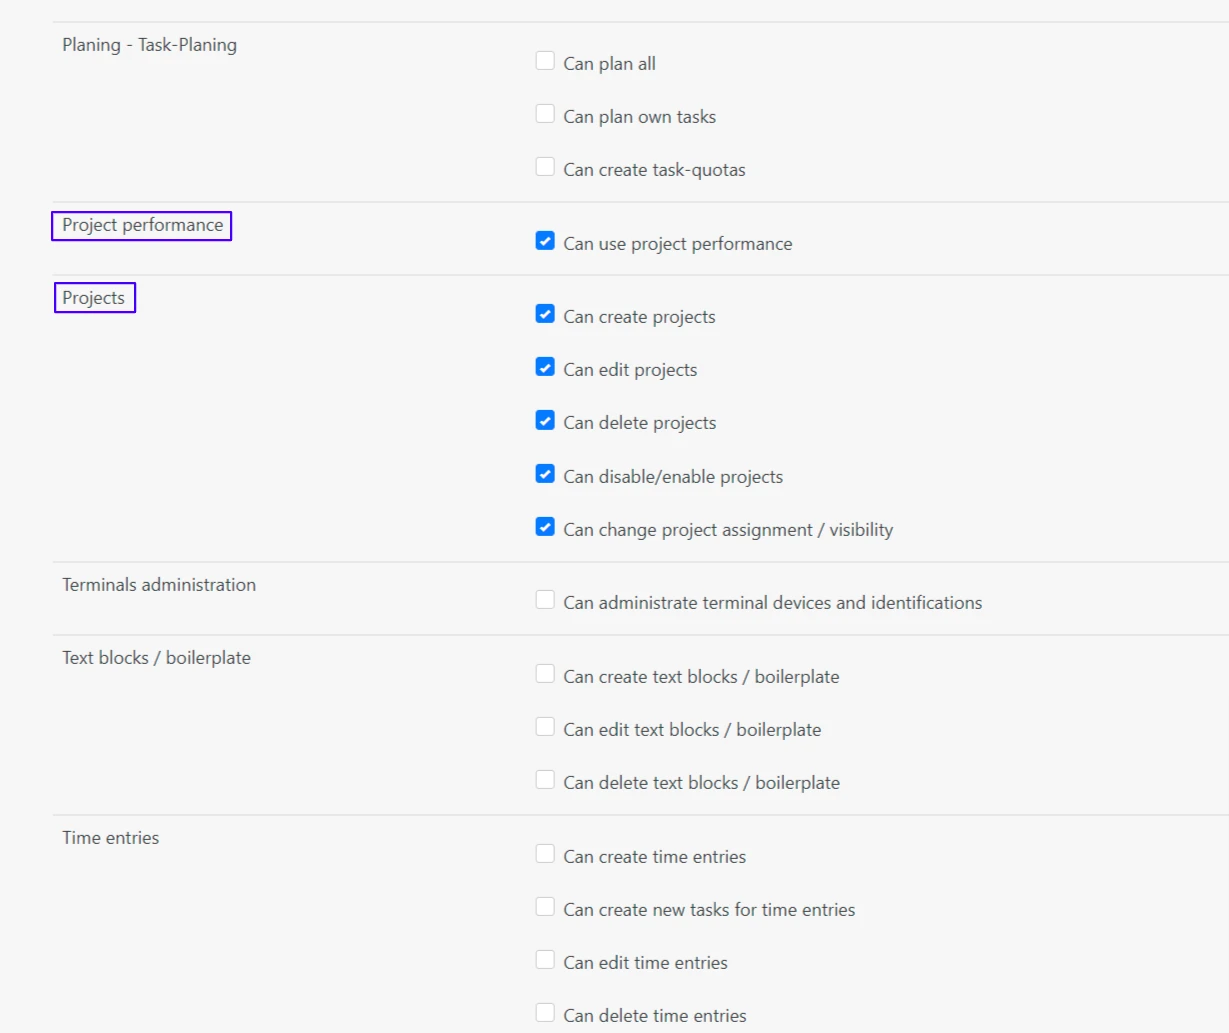Tick Can edit text blocks / boilerplate

click(545, 727)
